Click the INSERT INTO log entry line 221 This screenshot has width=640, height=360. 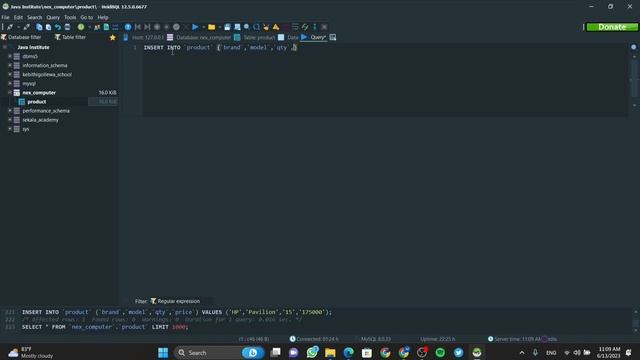(x=177, y=312)
